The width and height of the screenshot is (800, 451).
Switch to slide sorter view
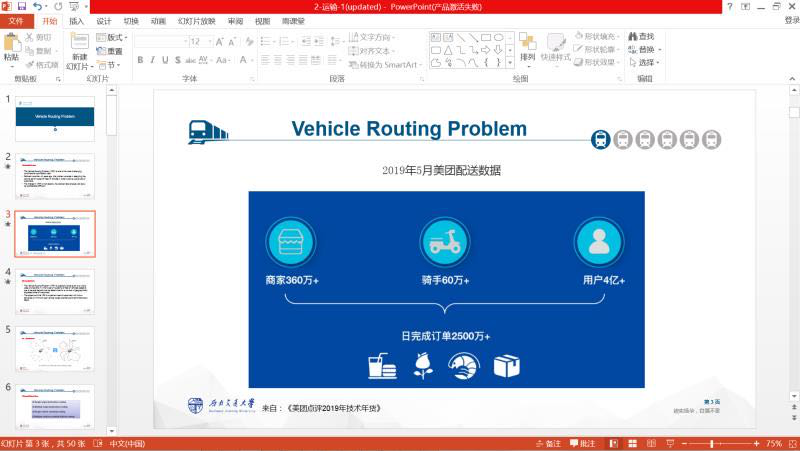[633, 443]
